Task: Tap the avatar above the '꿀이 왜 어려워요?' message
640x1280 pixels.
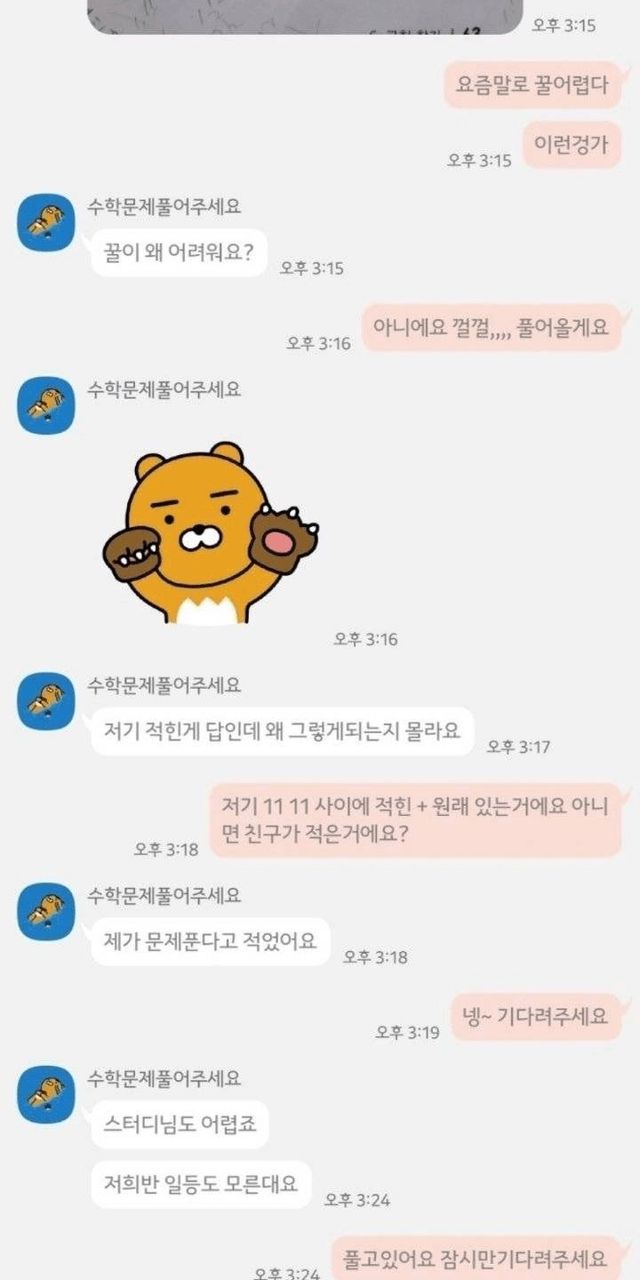Action: pos(46,222)
